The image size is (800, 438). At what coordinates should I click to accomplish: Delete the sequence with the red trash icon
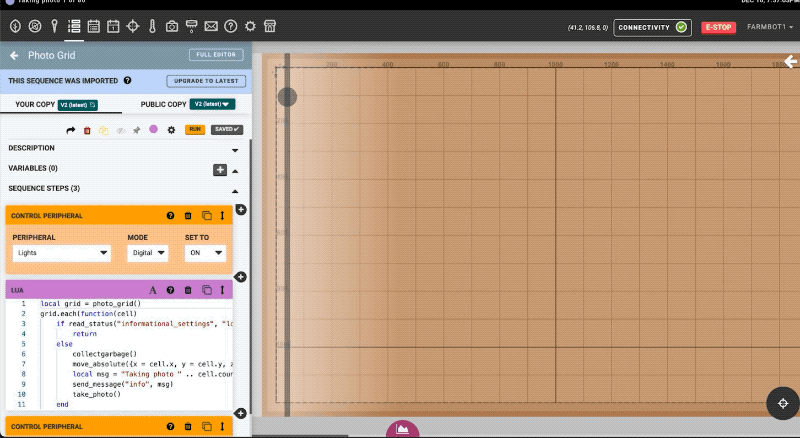coord(87,130)
